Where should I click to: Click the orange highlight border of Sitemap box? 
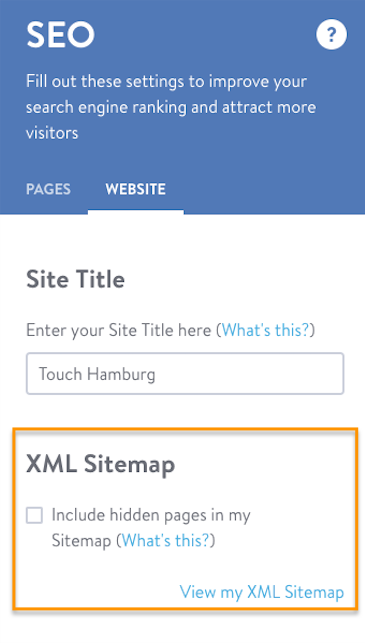pyautogui.click(x=185, y=429)
